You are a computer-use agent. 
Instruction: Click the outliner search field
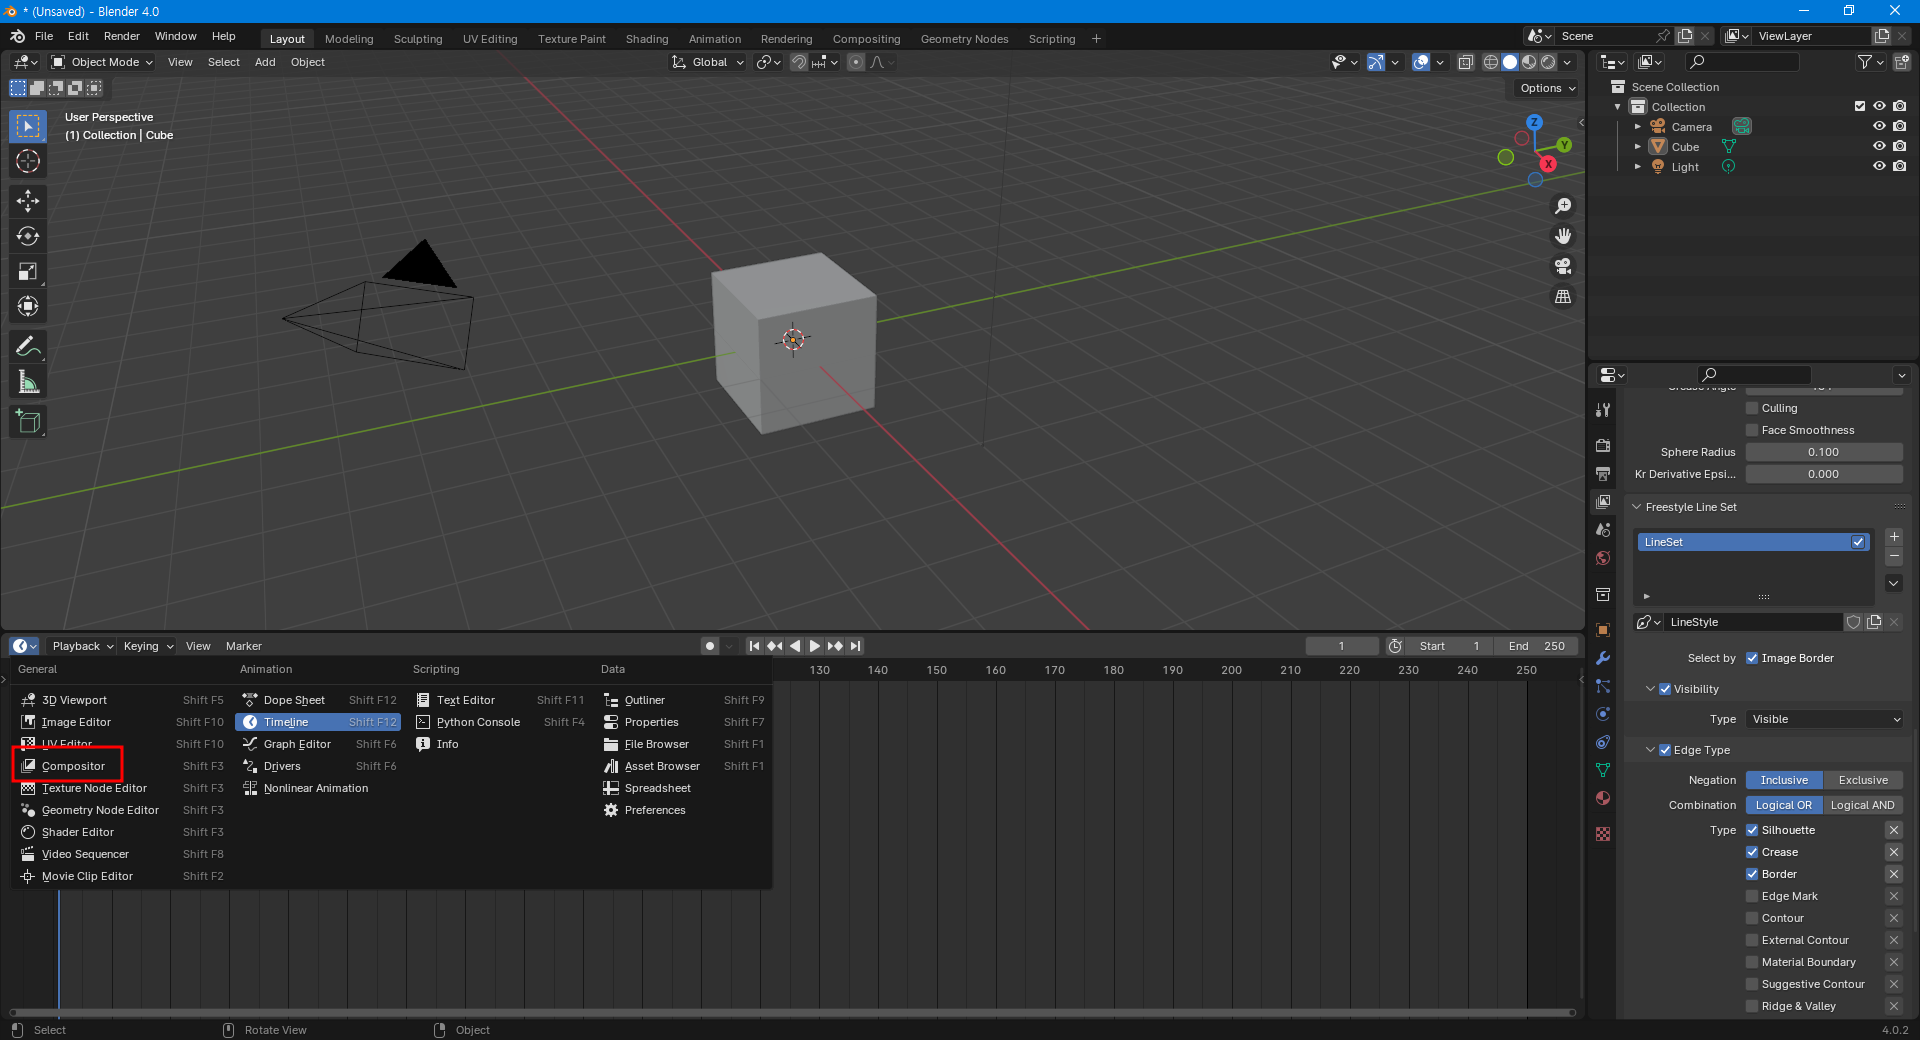point(1741,62)
